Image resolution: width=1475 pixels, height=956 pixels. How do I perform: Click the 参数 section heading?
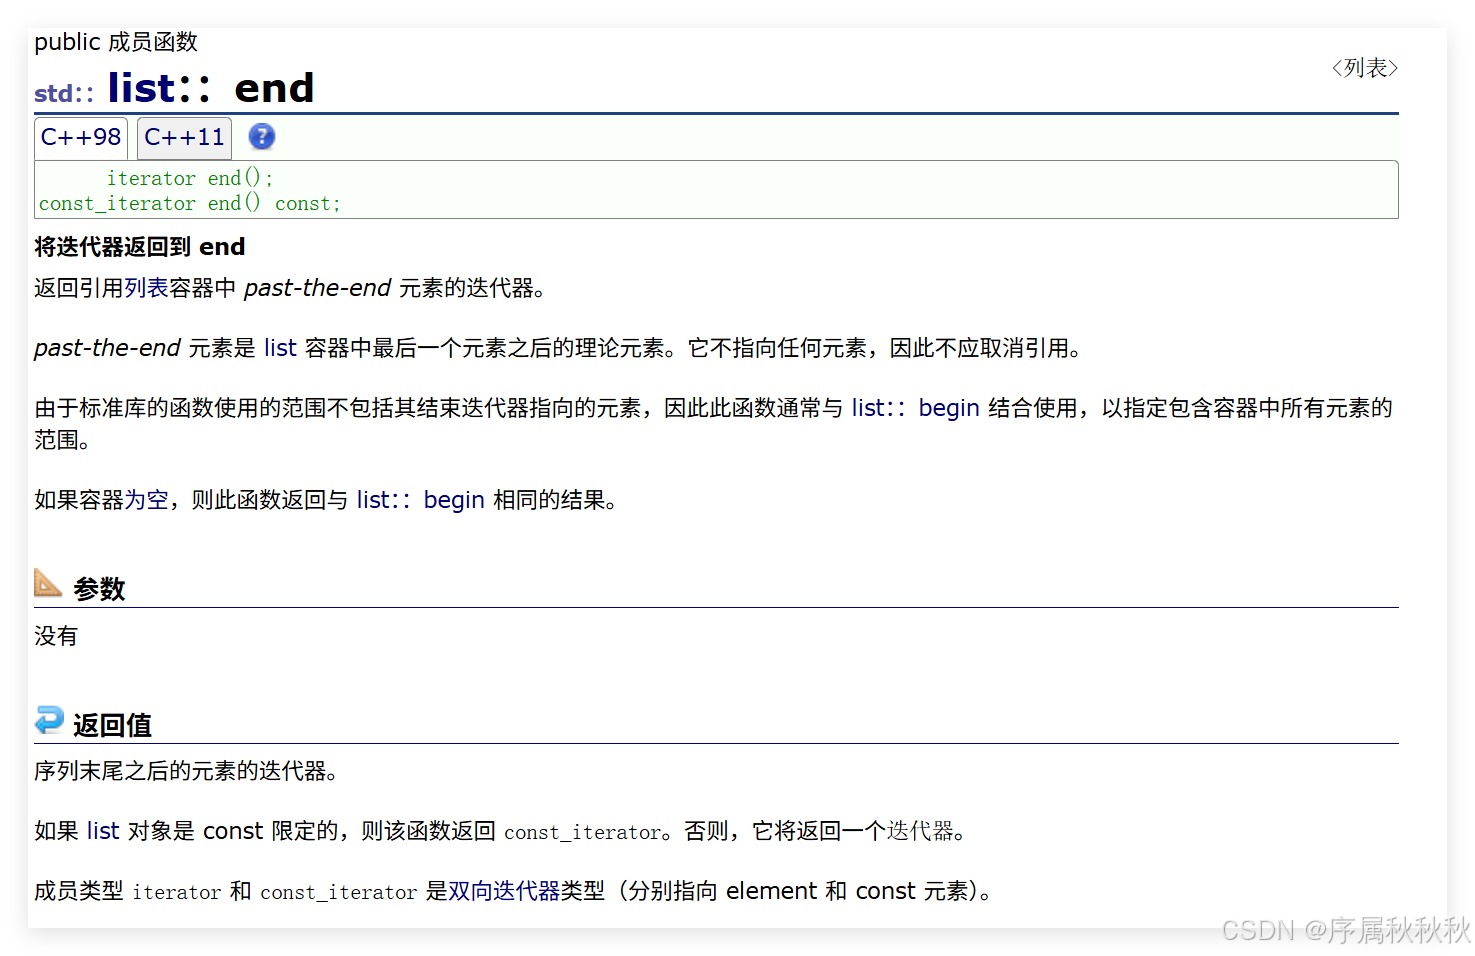(x=99, y=589)
